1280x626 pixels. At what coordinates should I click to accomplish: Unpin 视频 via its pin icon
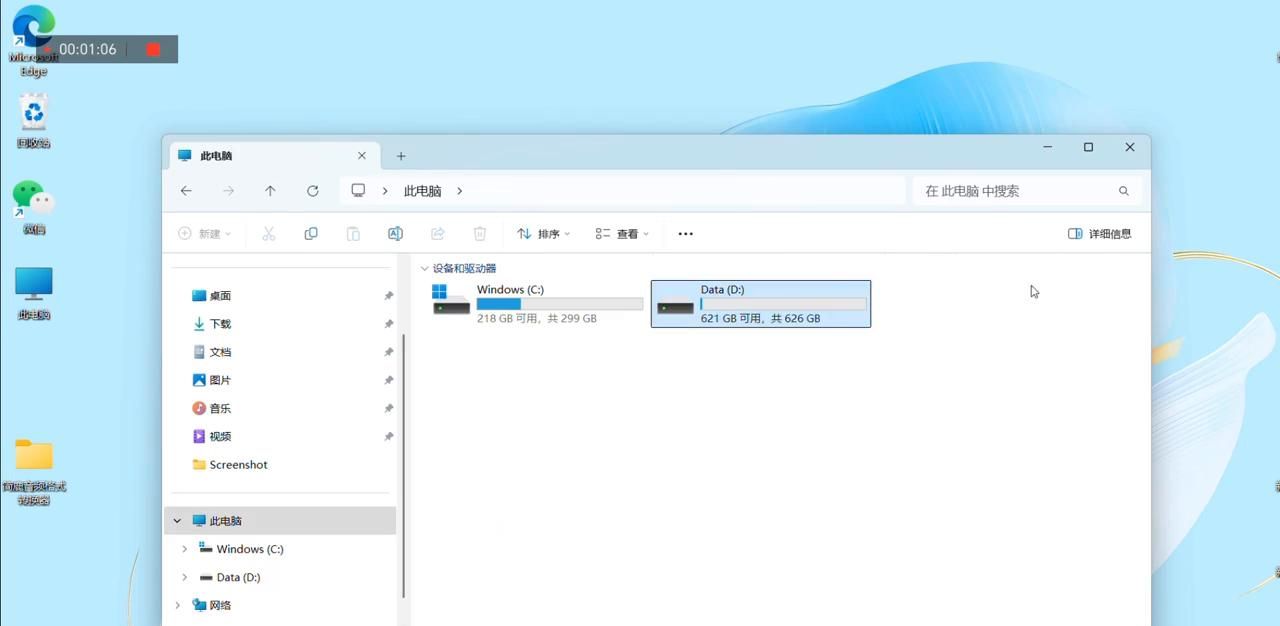point(388,436)
